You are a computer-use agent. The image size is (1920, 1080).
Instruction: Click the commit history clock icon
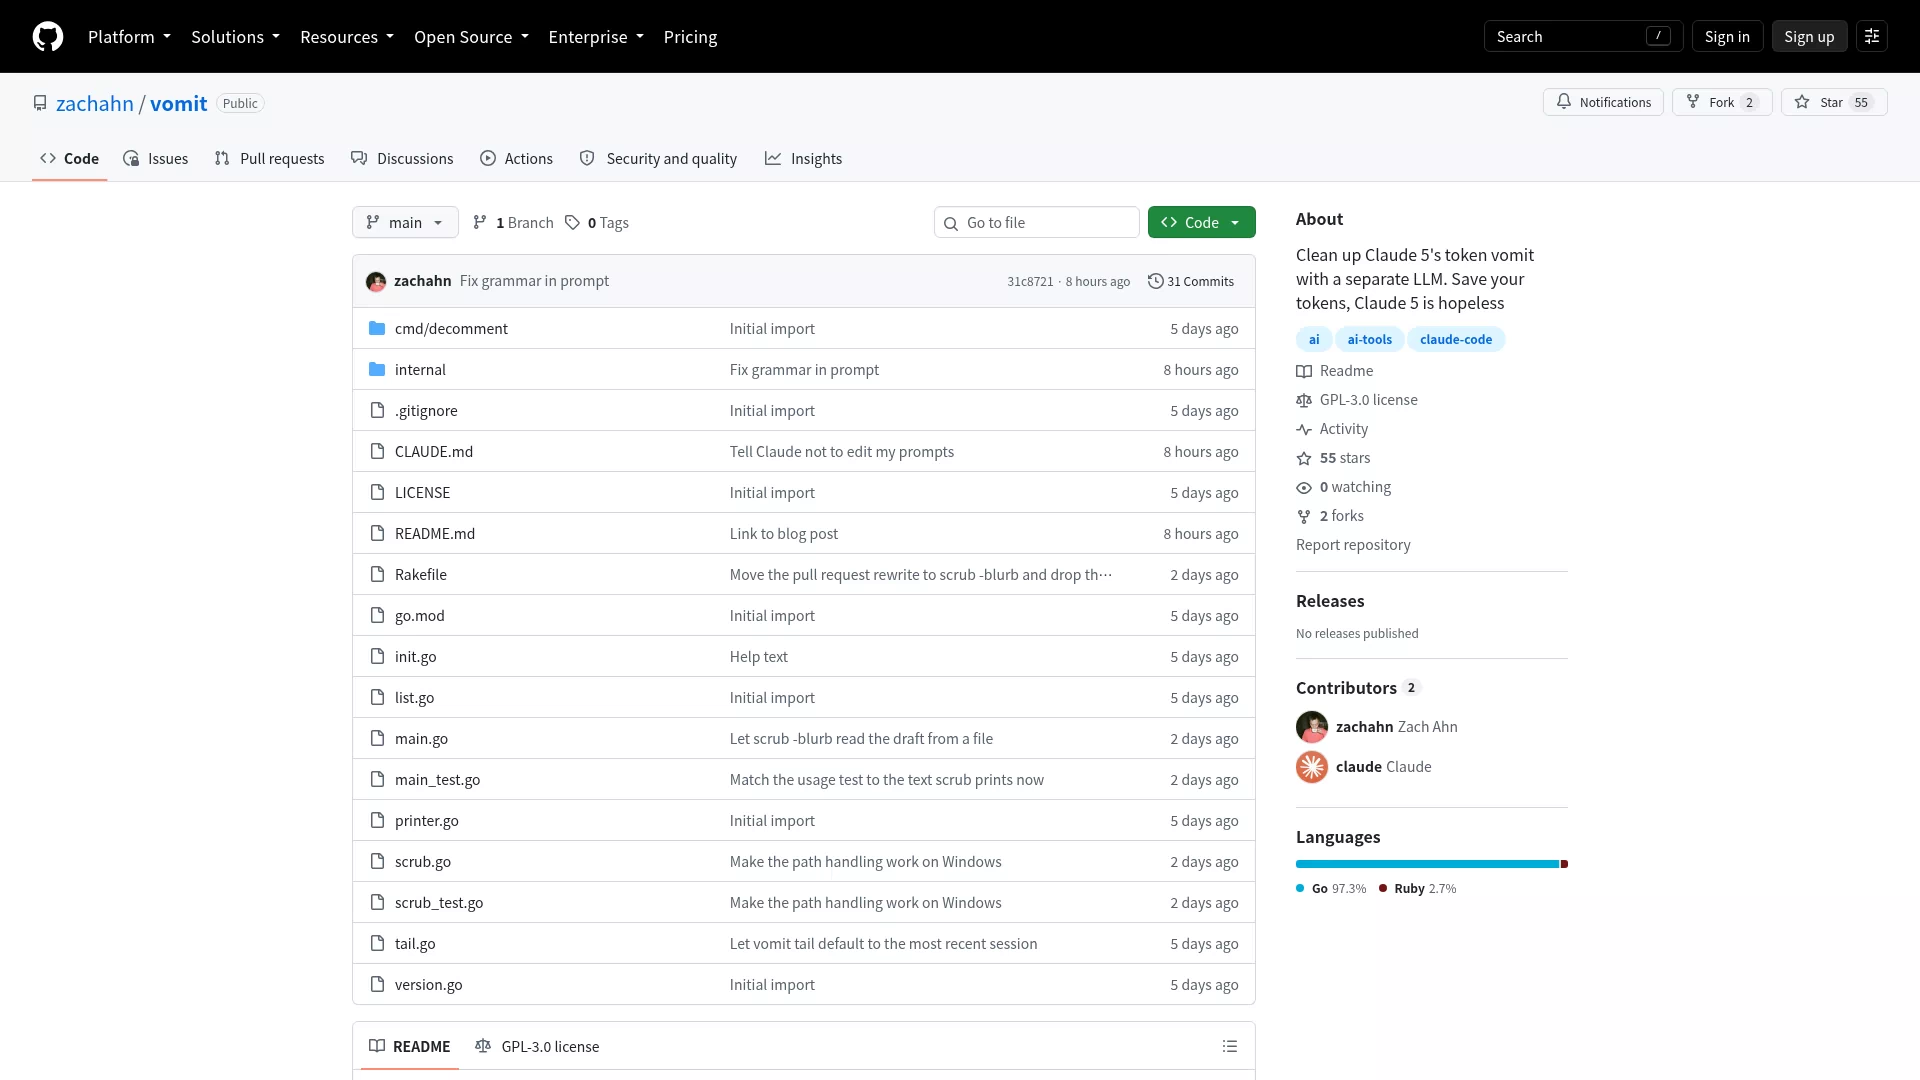pyautogui.click(x=1155, y=282)
